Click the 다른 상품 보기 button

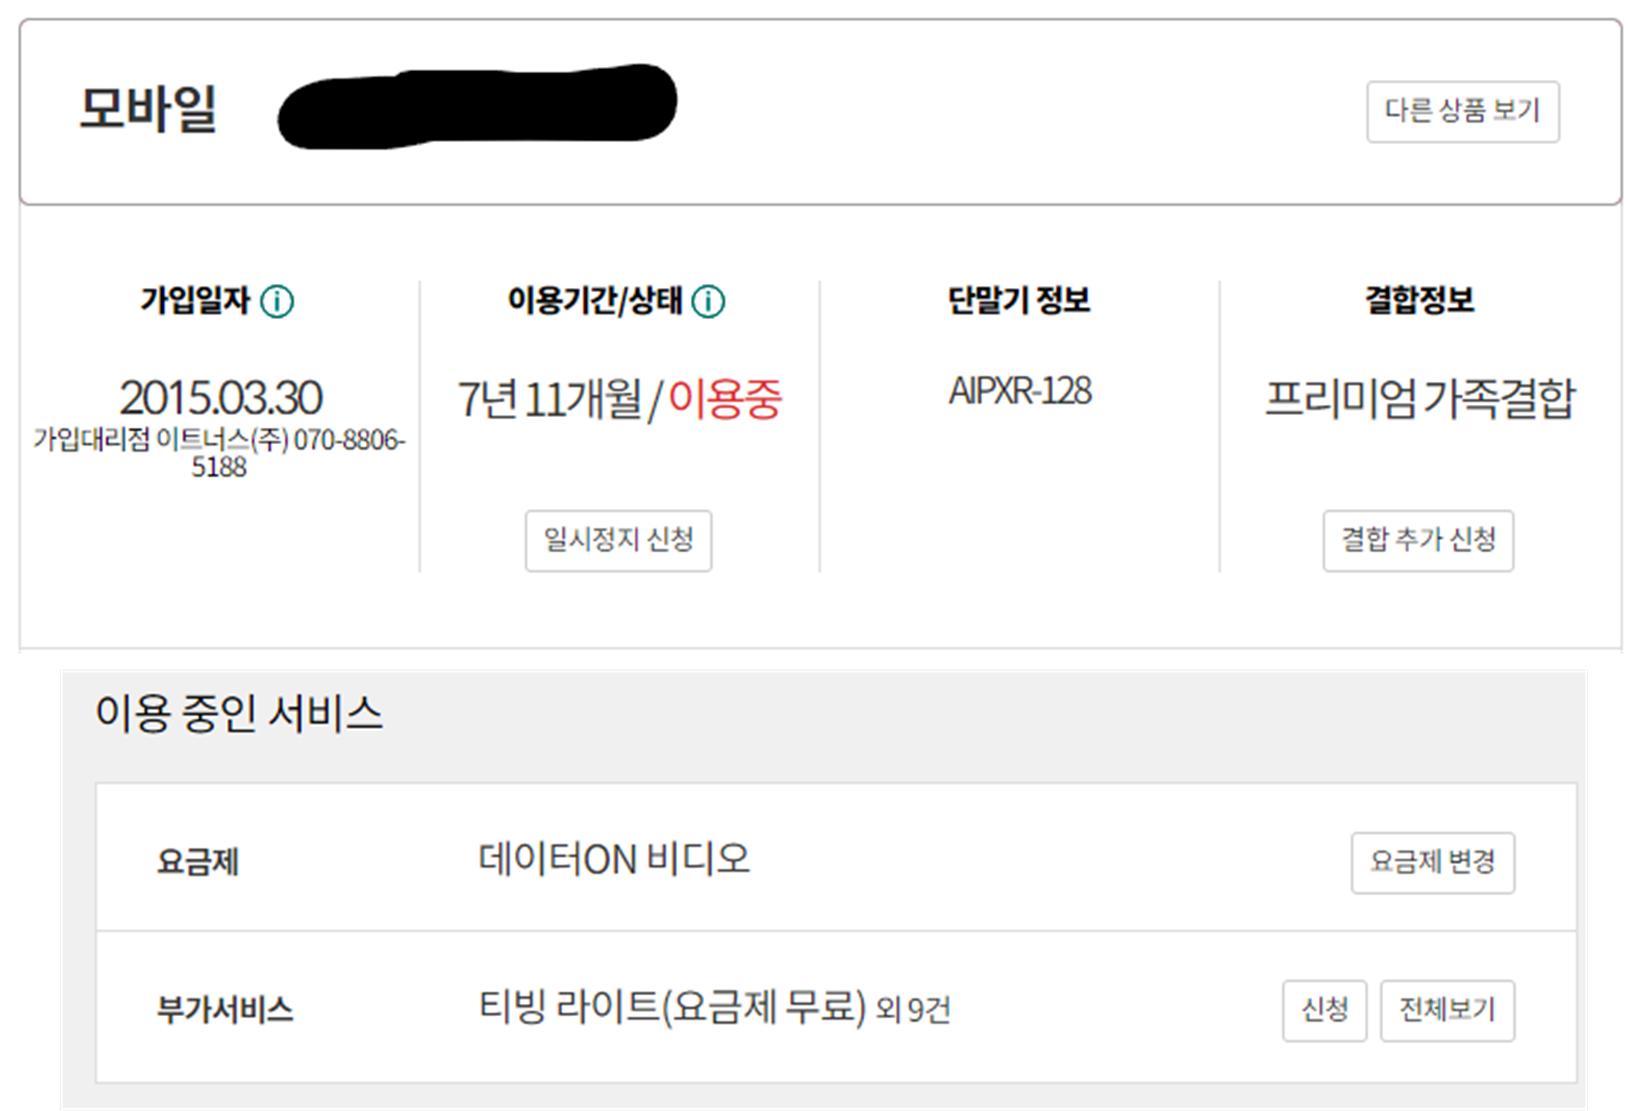[x=1461, y=111]
